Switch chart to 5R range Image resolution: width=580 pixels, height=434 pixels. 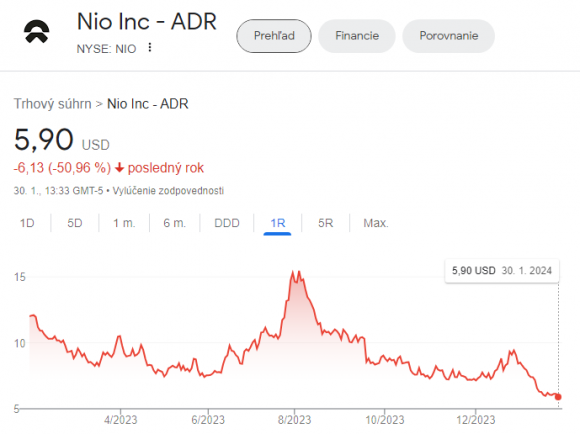(326, 223)
